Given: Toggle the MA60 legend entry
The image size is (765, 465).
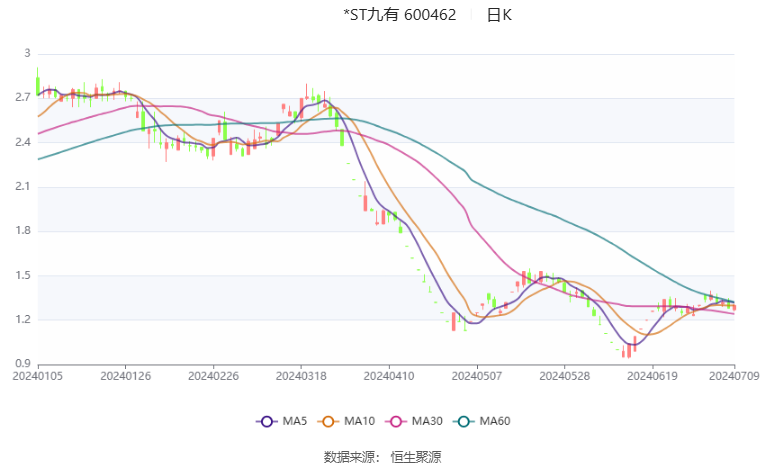Looking at the screenshot, I should (x=482, y=421).
